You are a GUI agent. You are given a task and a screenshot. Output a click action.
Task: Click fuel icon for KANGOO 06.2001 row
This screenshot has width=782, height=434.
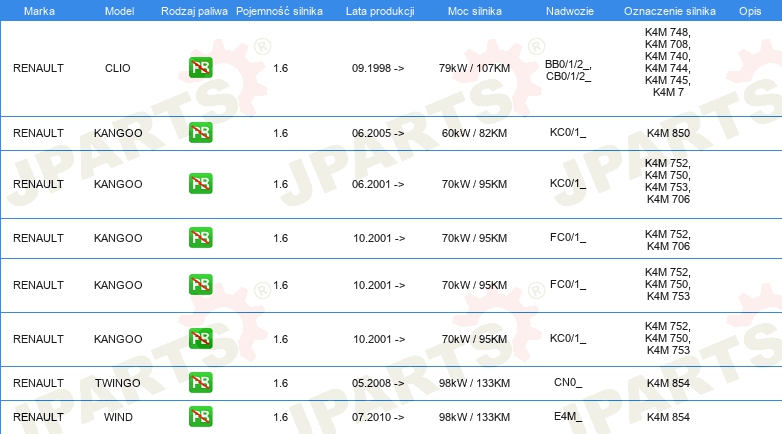coord(200,184)
